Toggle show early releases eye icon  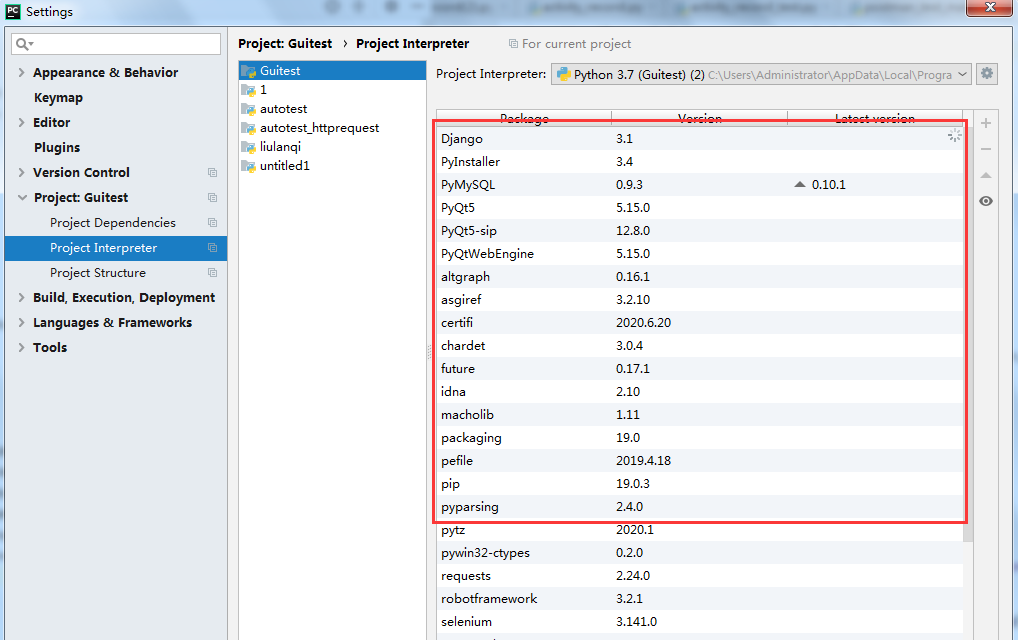pos(986,201)
